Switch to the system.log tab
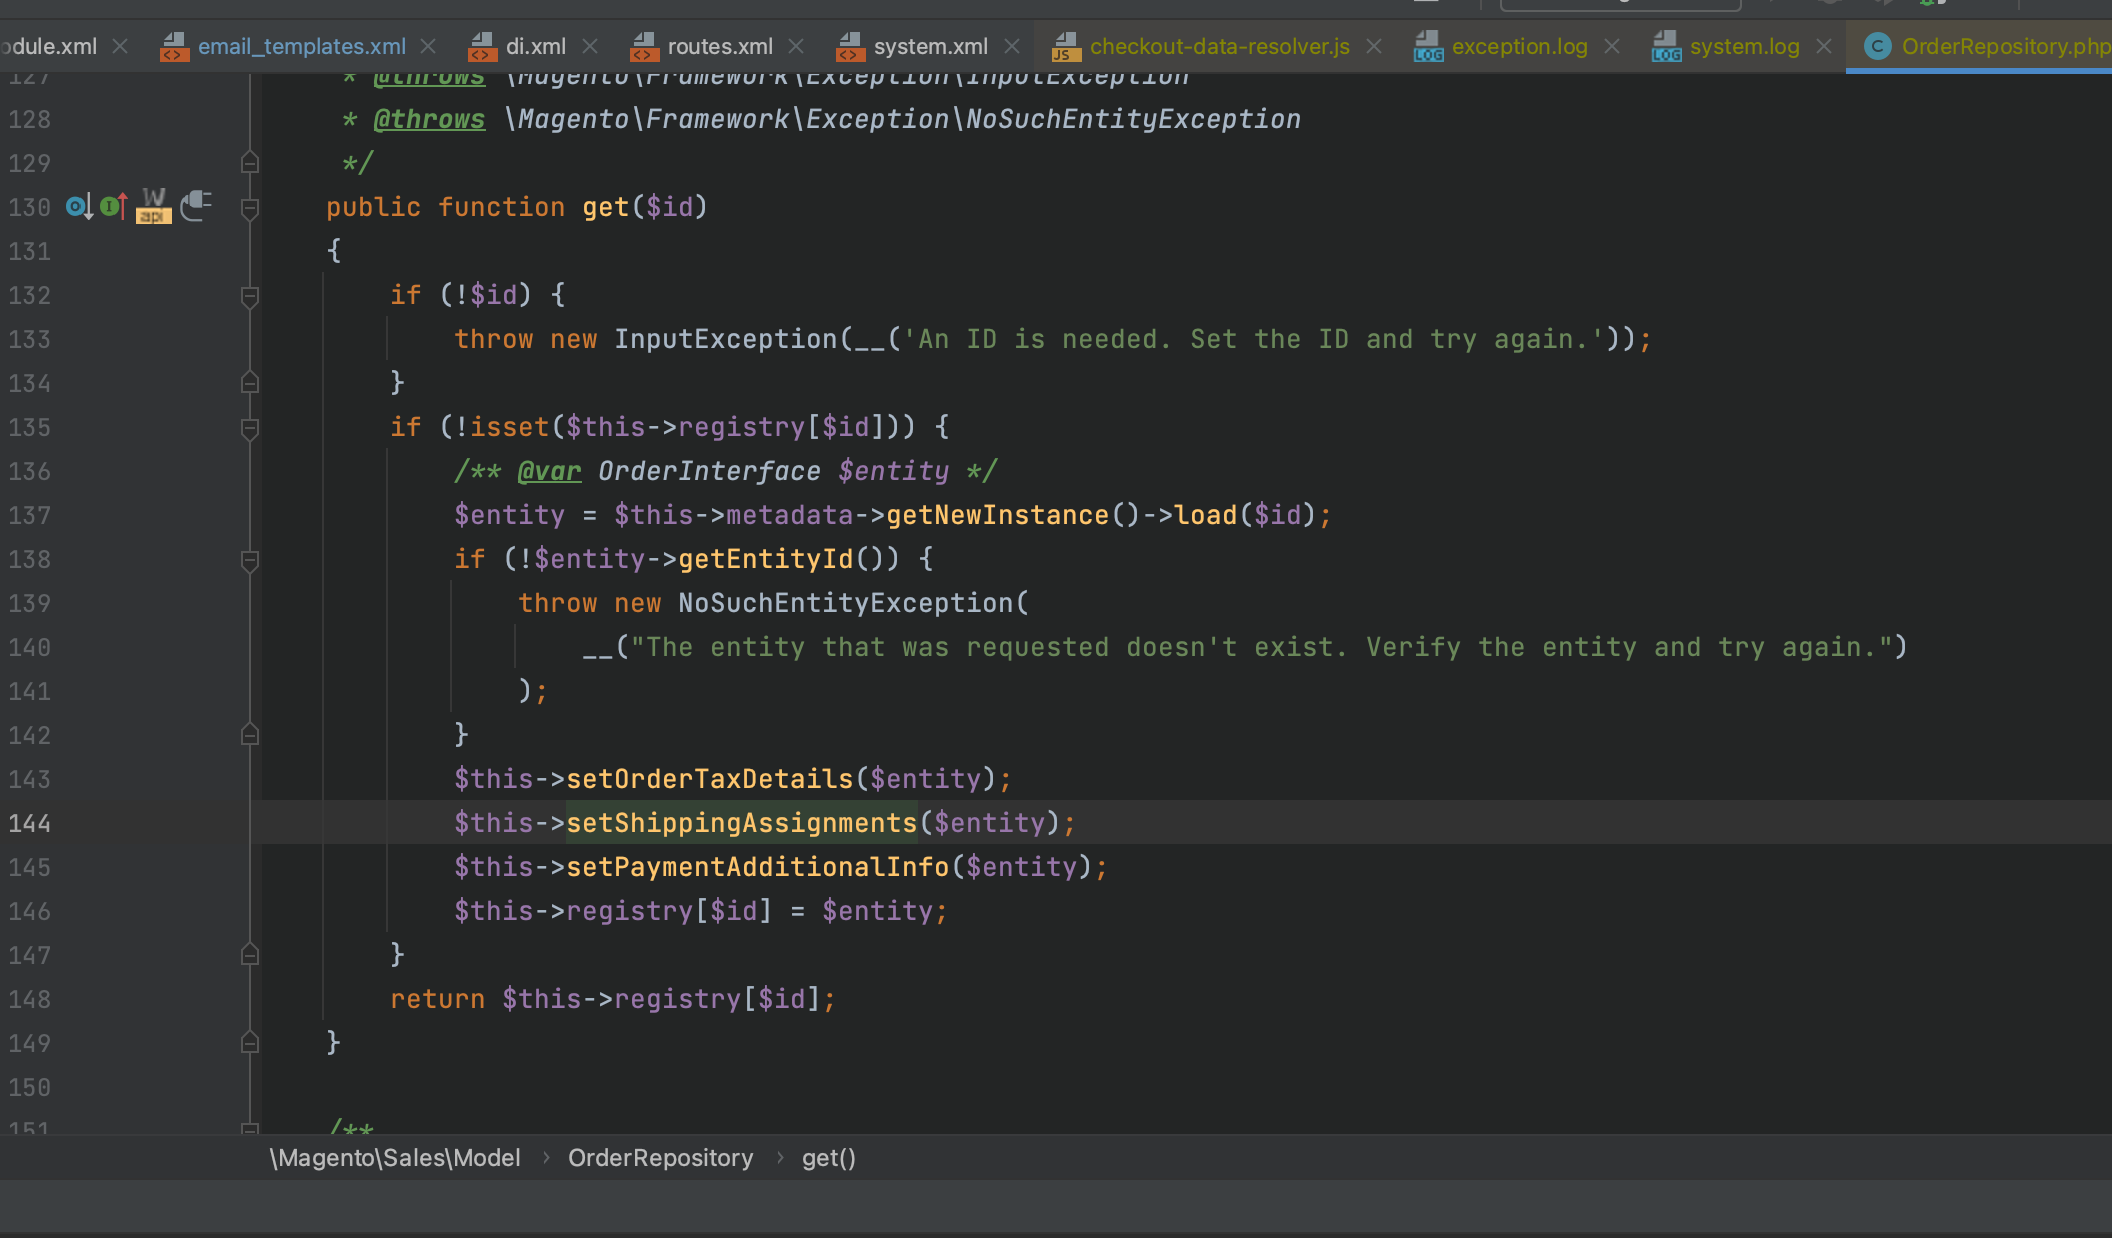2112x1238 pixels. coord(1744,46)
